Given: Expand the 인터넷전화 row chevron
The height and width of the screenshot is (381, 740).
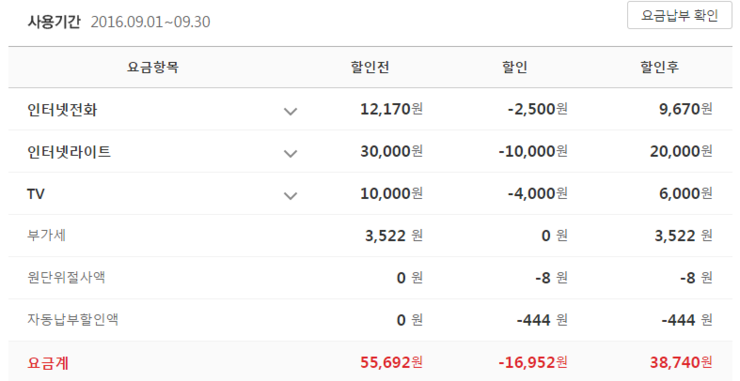Looking at the screenshot, I should 290,111.
